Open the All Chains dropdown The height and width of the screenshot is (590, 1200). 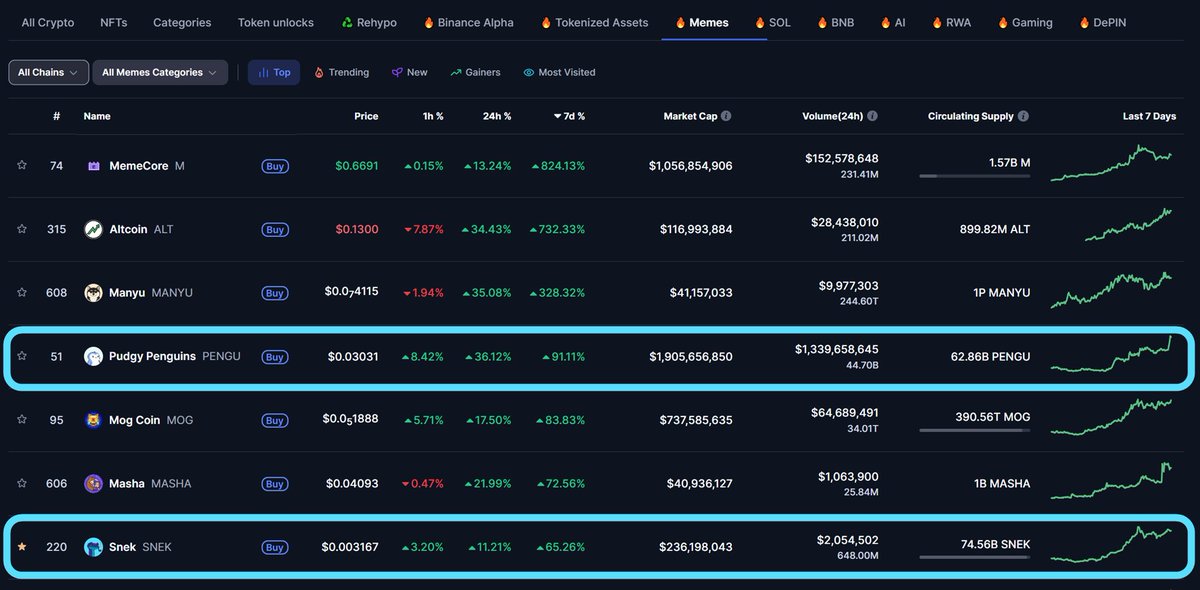point(48,72)
